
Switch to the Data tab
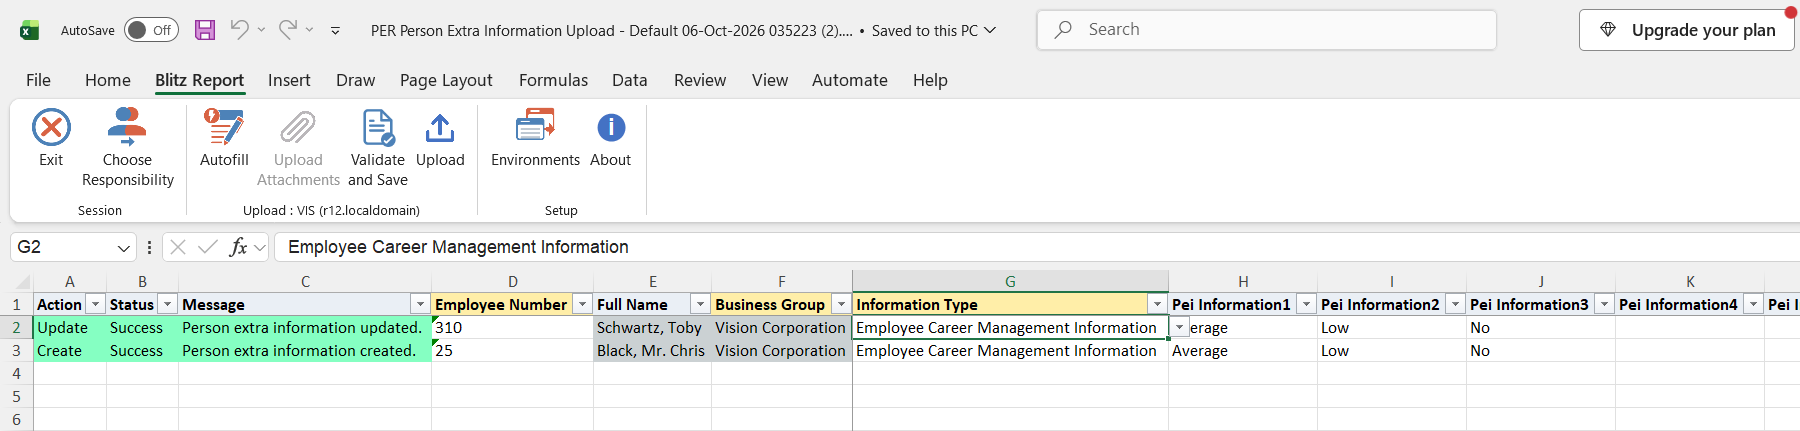coord(630,80)
